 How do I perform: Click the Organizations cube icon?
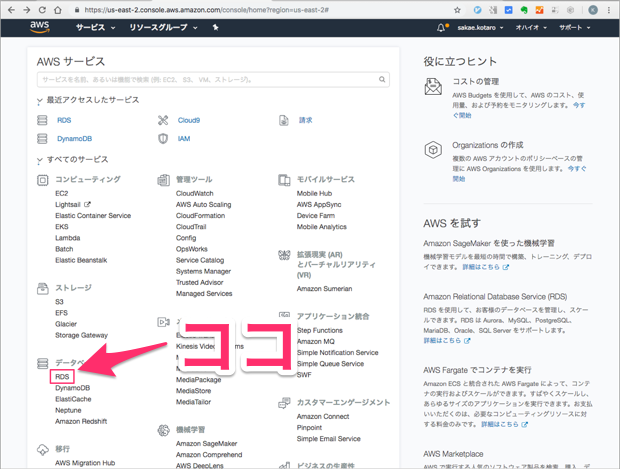(433, 150)
